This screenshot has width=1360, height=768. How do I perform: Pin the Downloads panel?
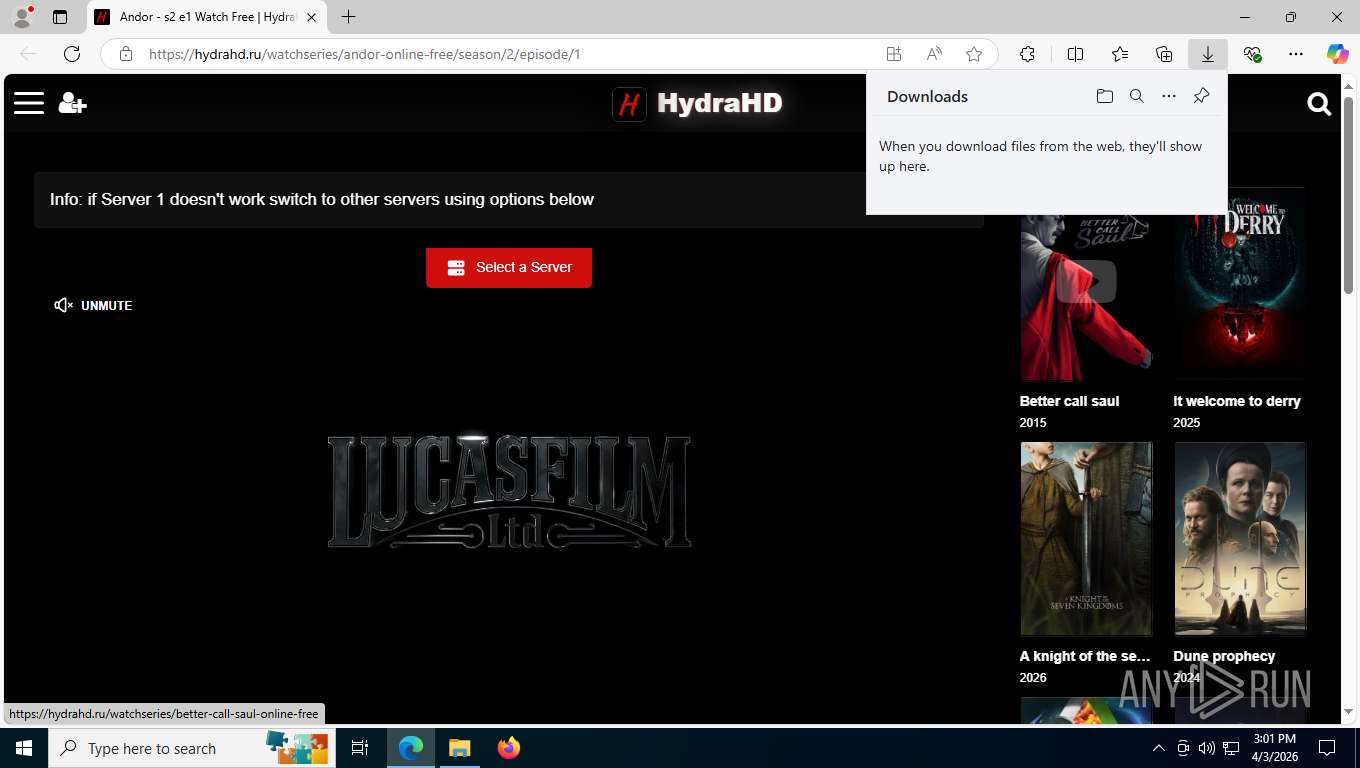(x=1201, y=96)
